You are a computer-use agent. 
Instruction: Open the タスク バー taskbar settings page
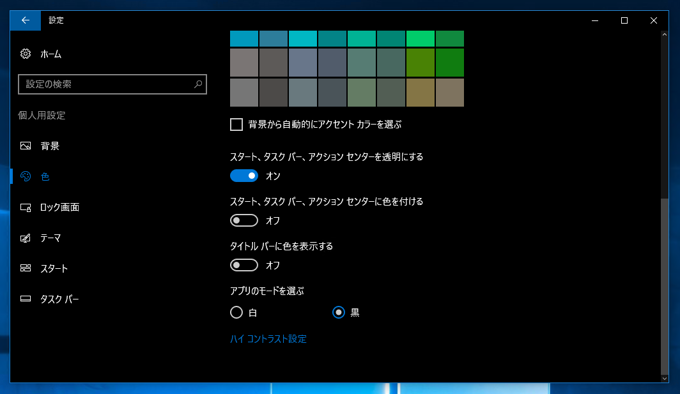pyautogui.click(x=49, y=300)
